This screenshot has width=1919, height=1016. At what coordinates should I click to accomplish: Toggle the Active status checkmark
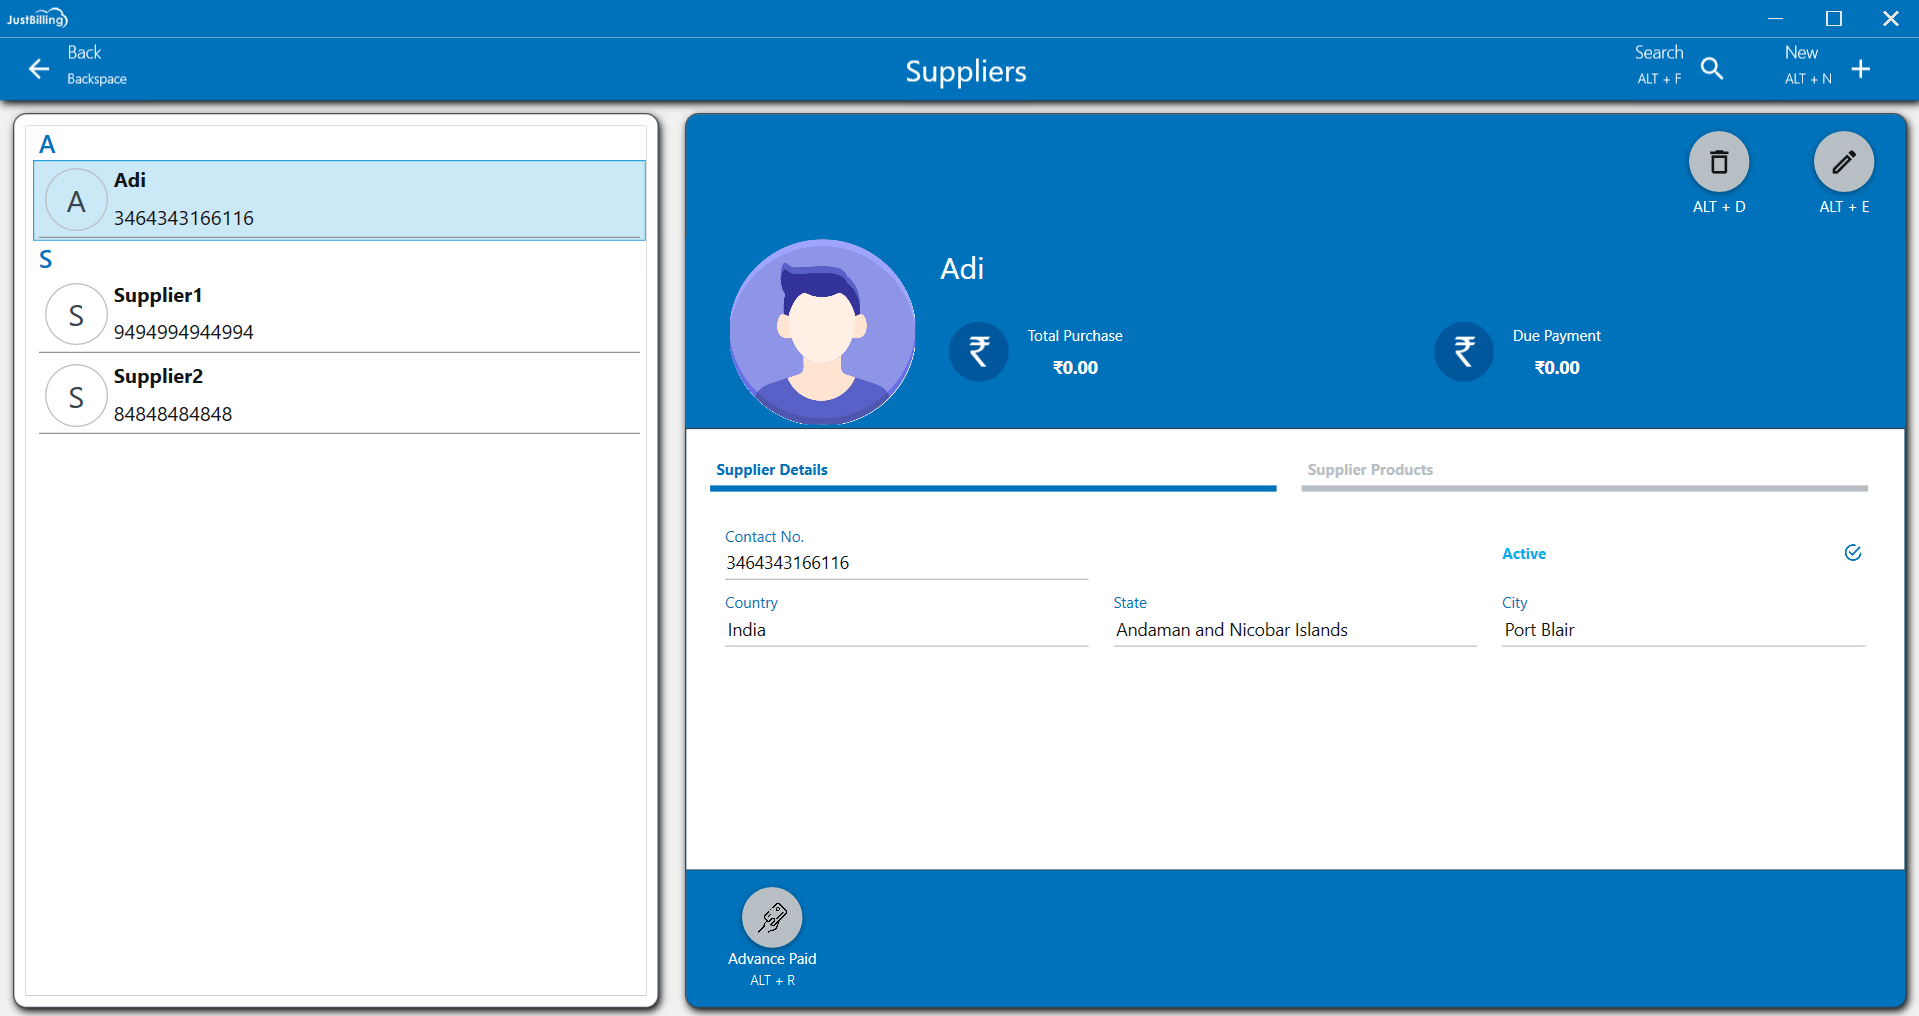click(x=1852, y=553)
